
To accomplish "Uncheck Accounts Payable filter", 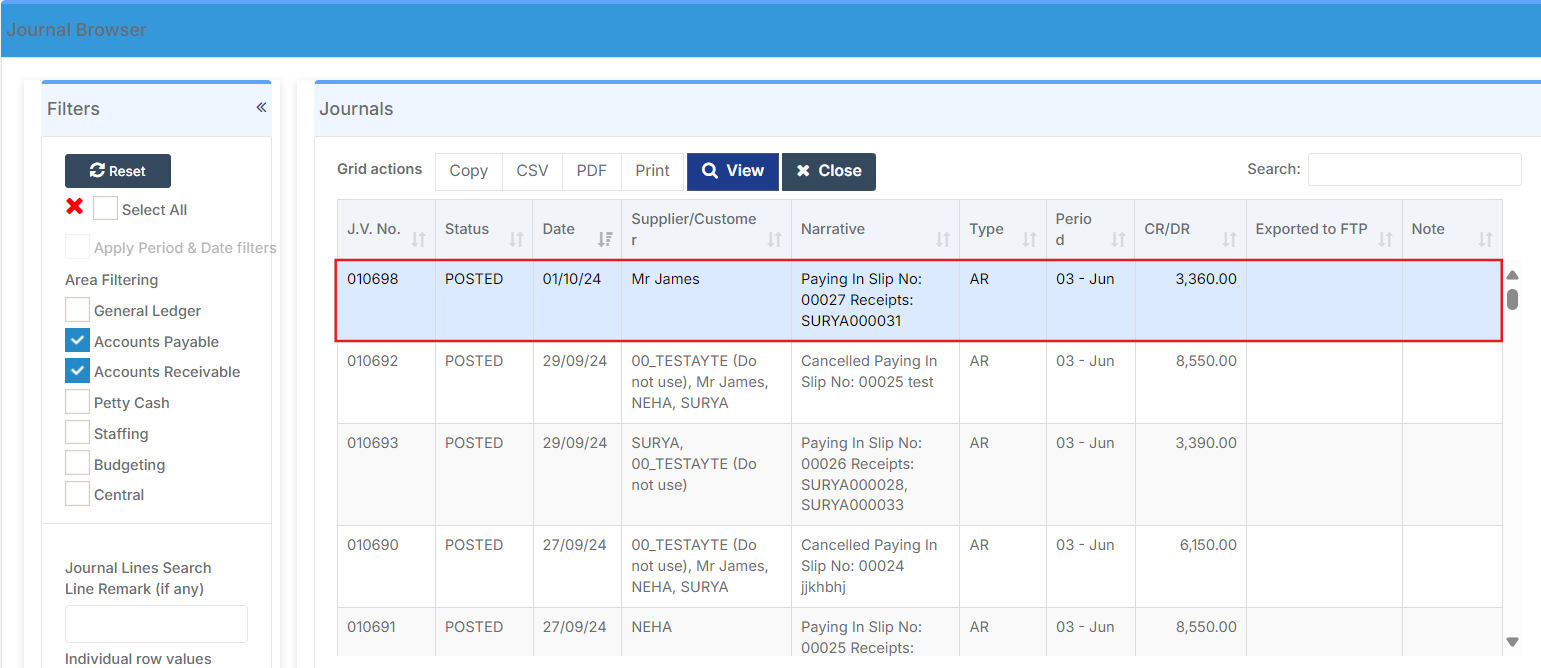I will [78, 341].
